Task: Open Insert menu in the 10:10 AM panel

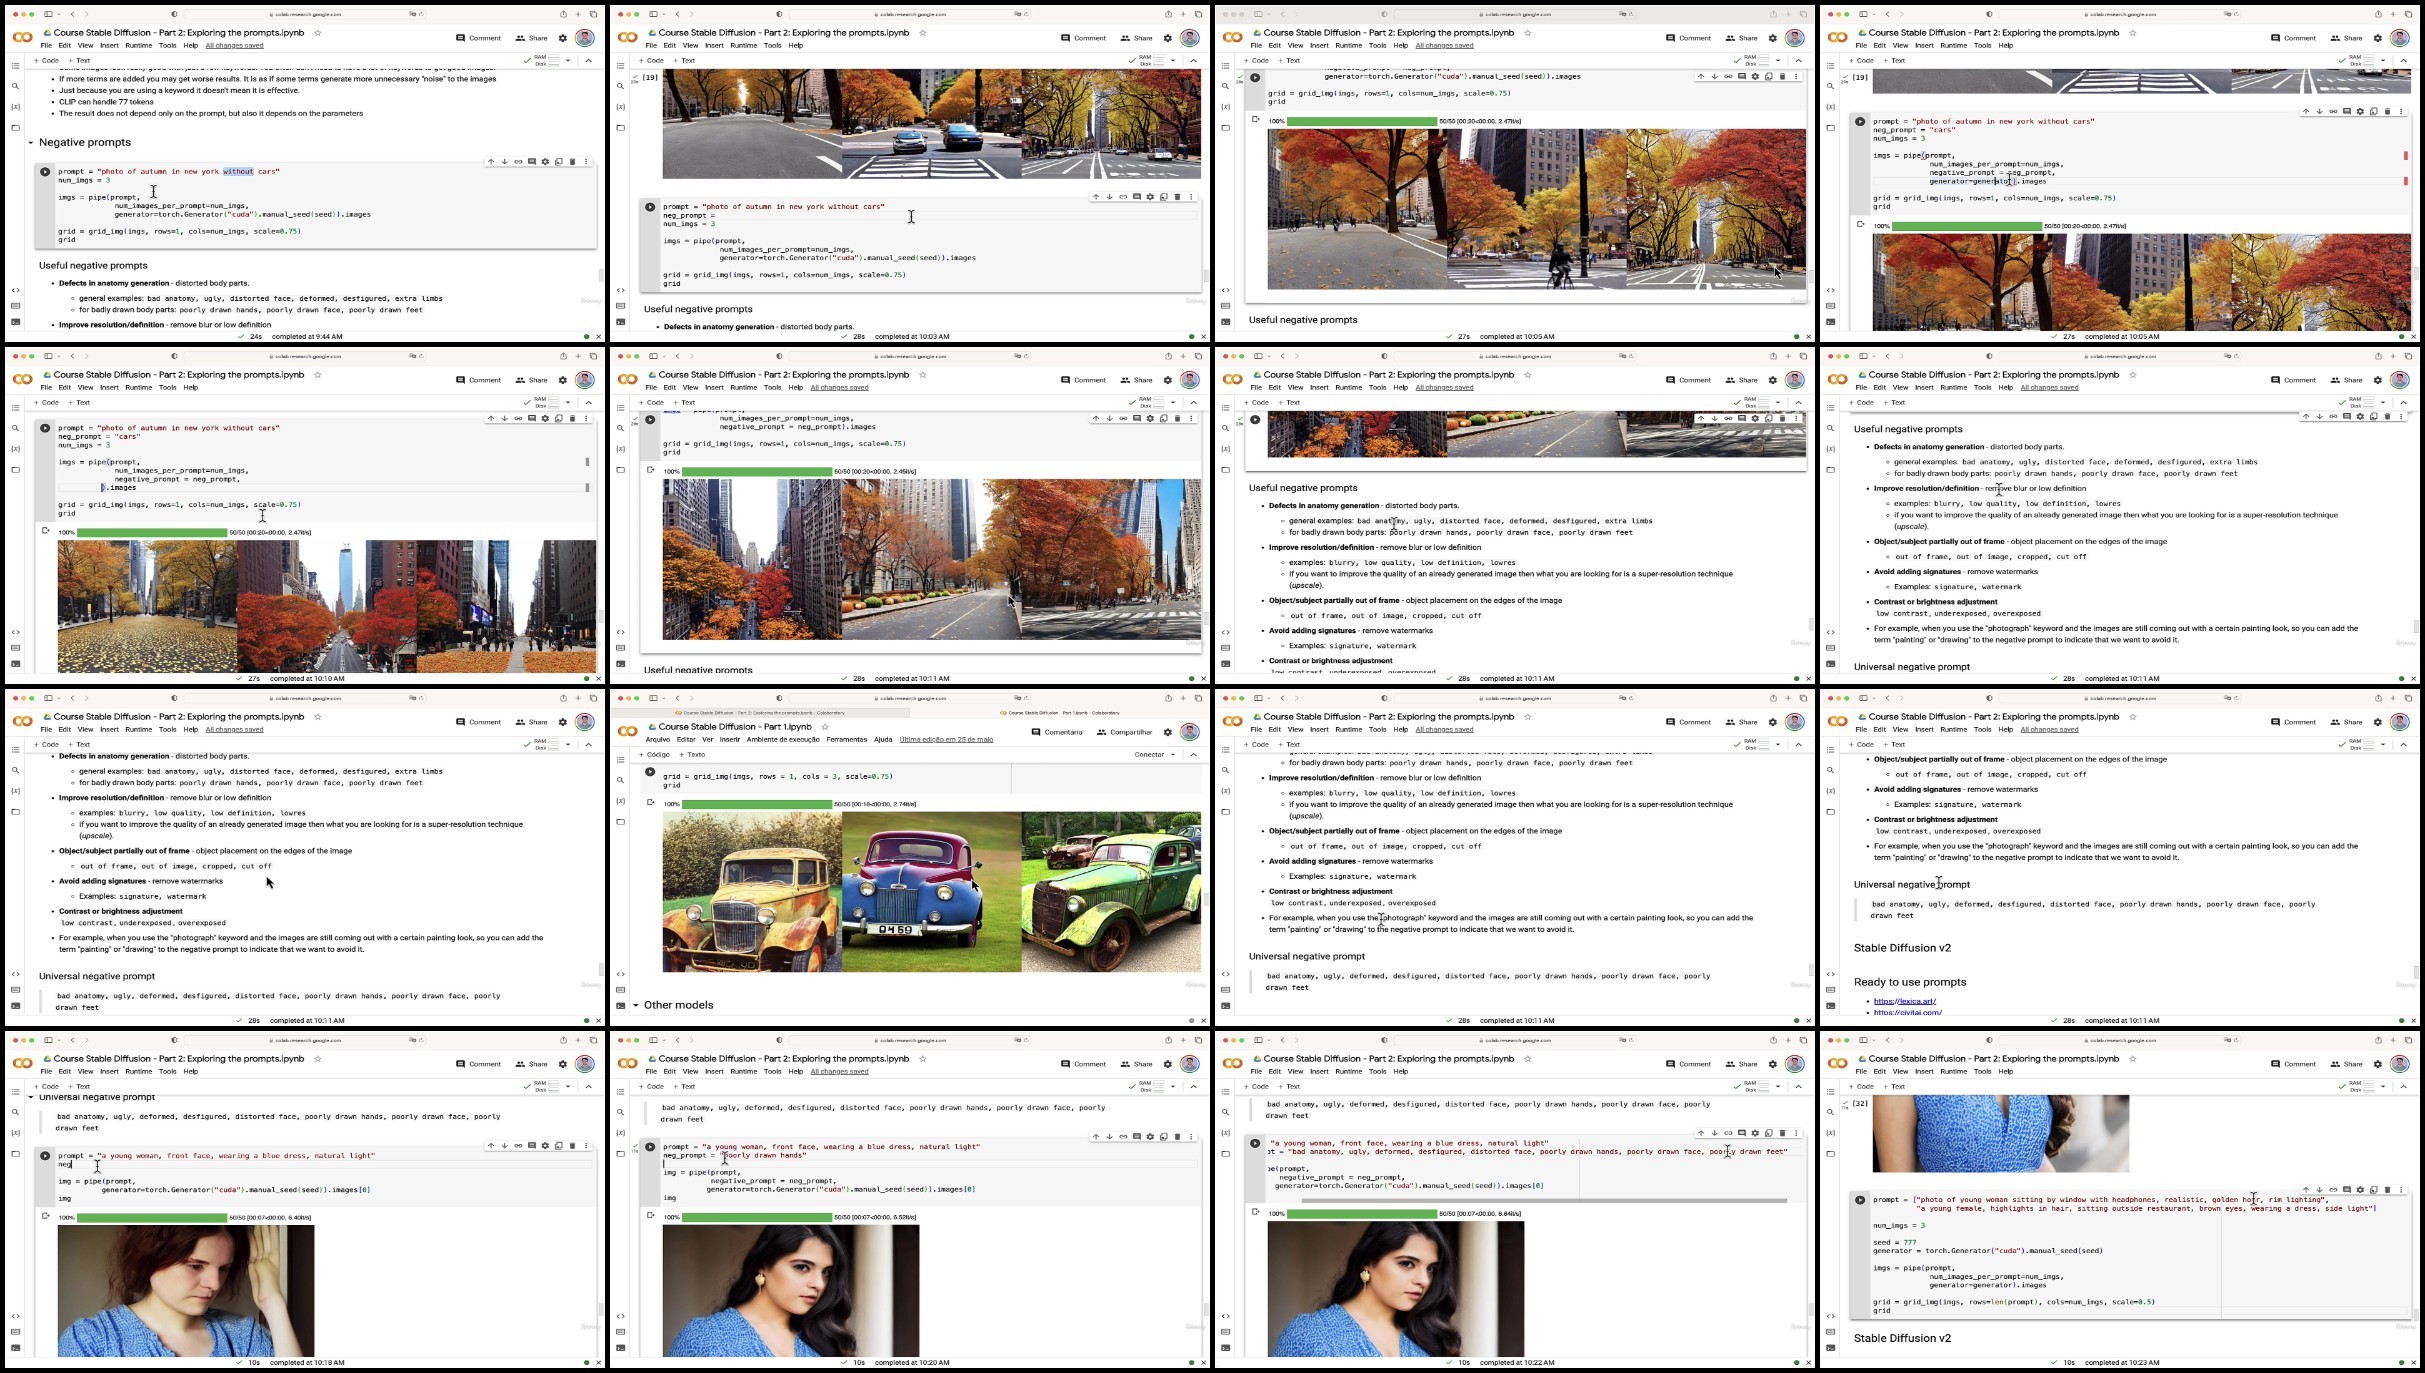Action: tap(109, 388)
